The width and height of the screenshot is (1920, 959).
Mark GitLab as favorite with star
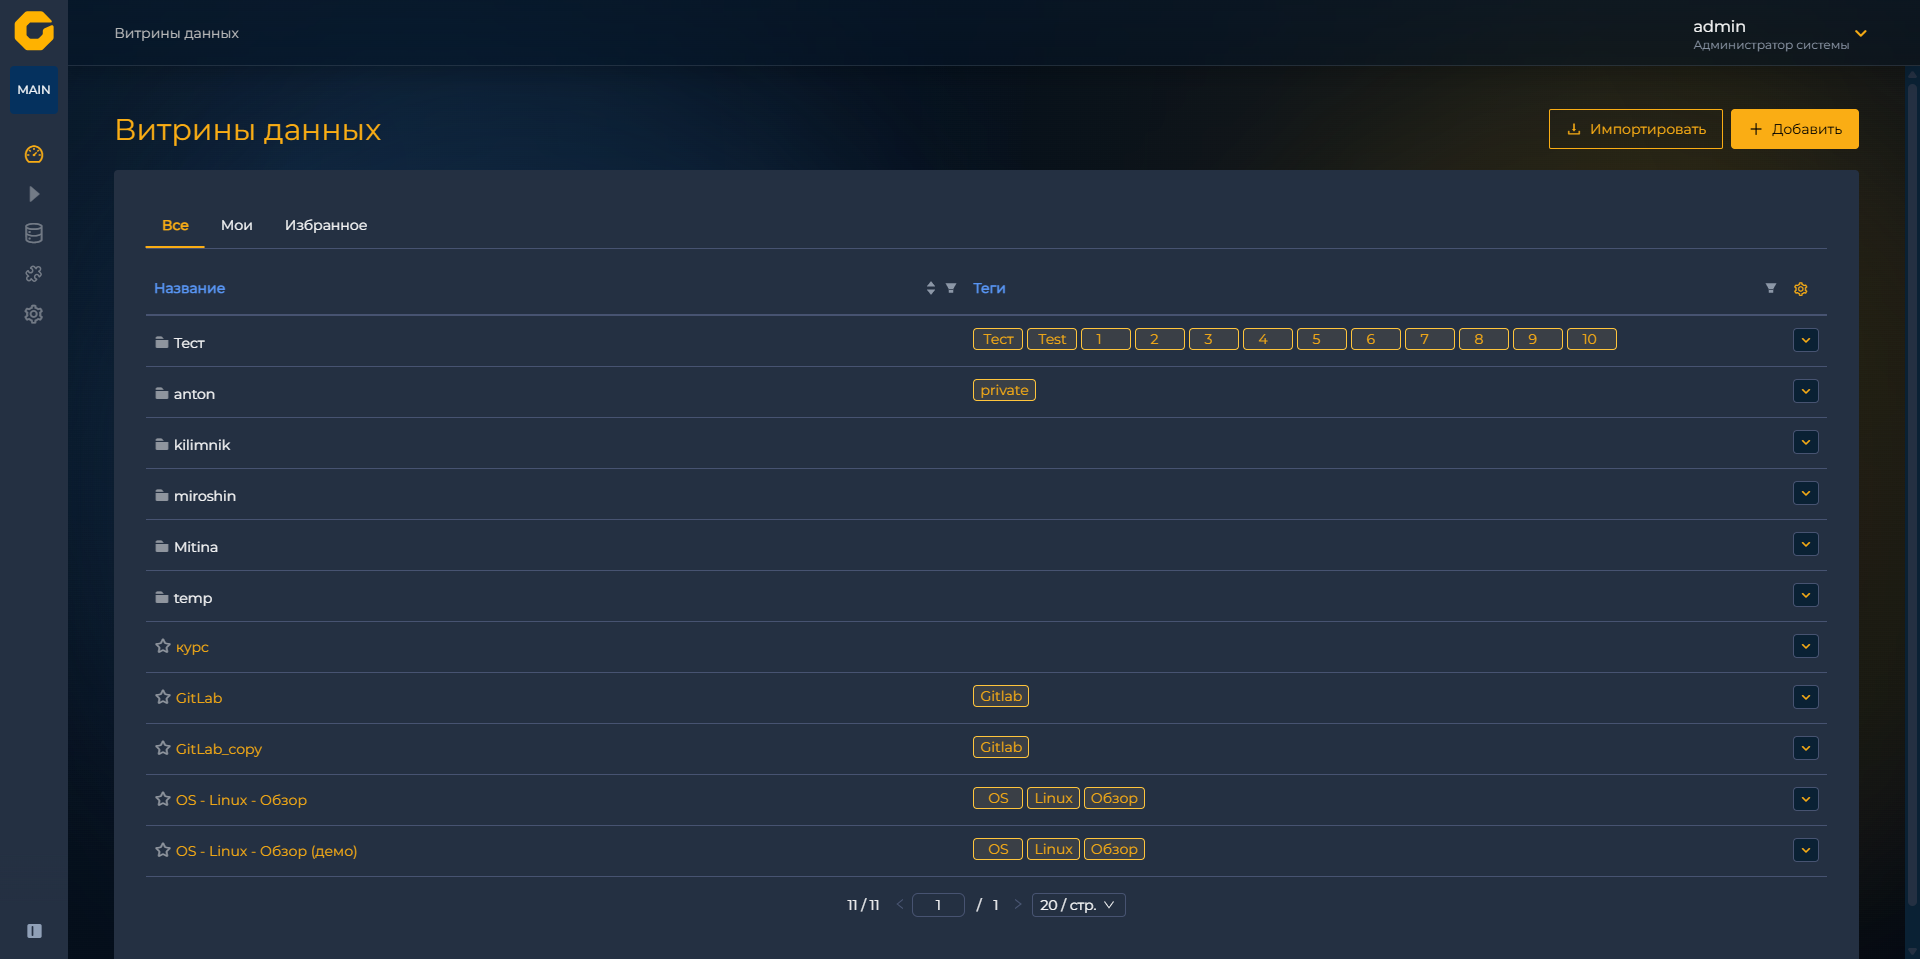(x=163, y=697)
